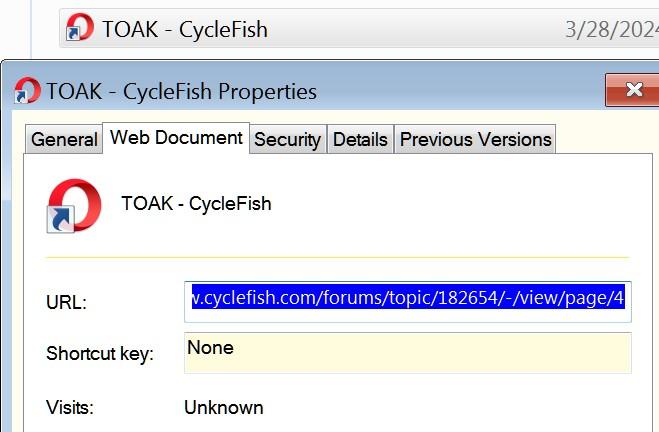Viewport: 659px width, 432px height.
Task: Close the Properties dialog with the red X
Action: coord(633,90)
